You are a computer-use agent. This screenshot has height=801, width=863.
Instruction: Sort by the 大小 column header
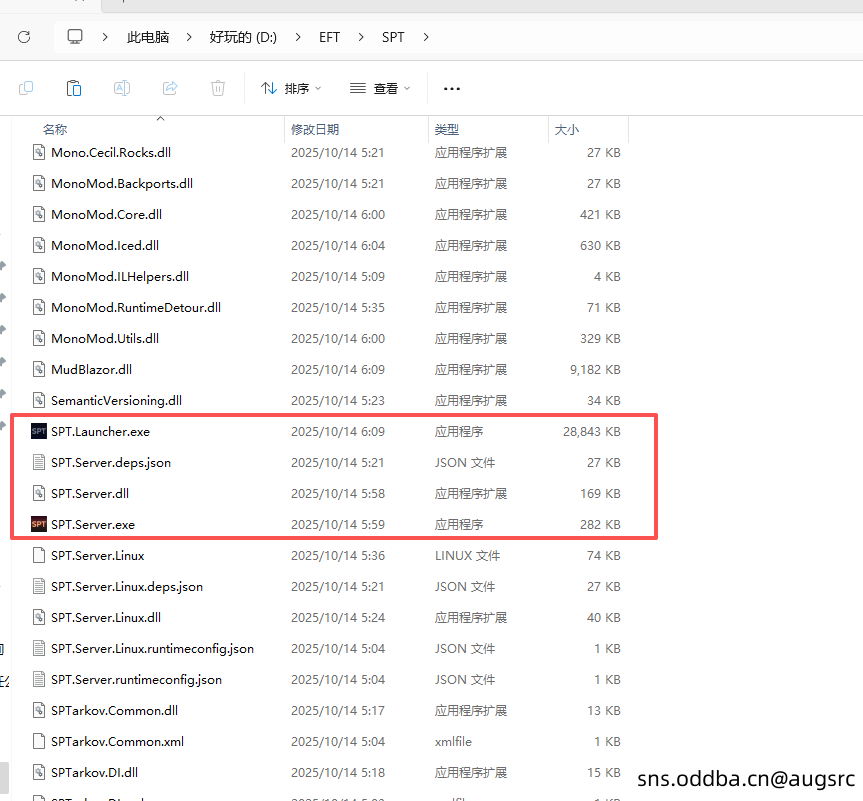(567, 130)
